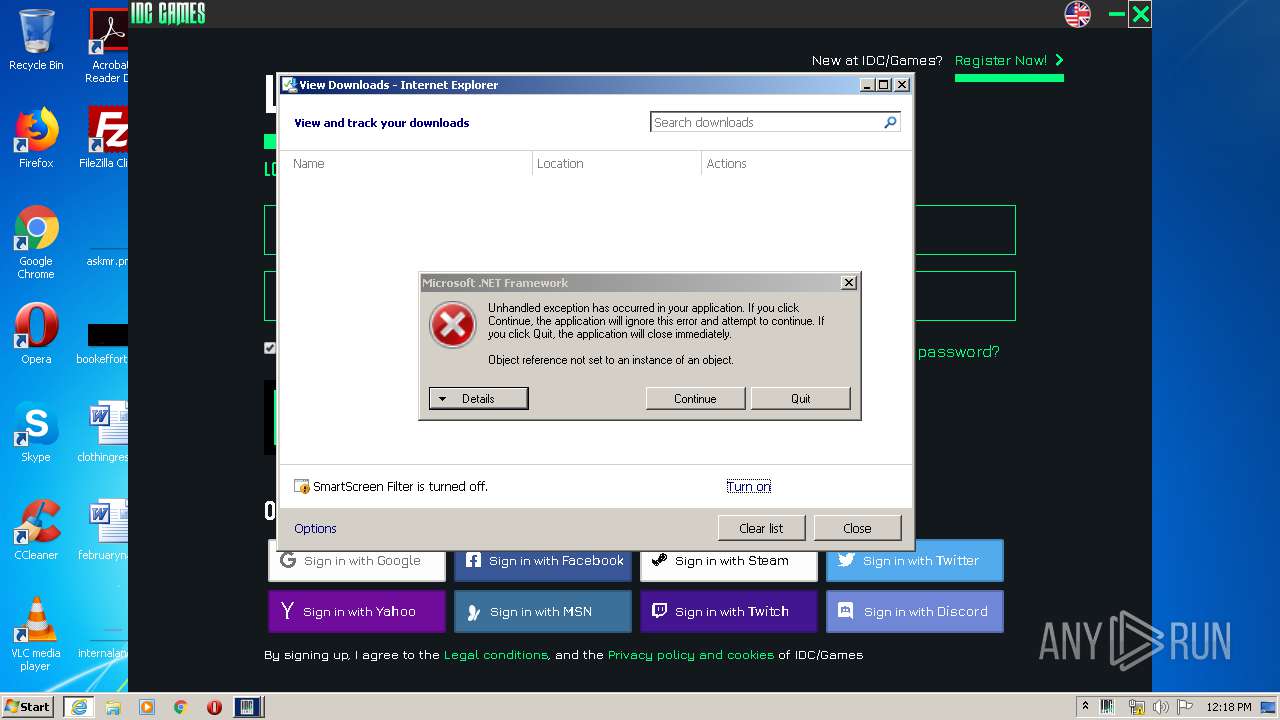Click IDC Games launcher taskbar button
Viewport: 1280px width, 720px height.
(247, 707)
